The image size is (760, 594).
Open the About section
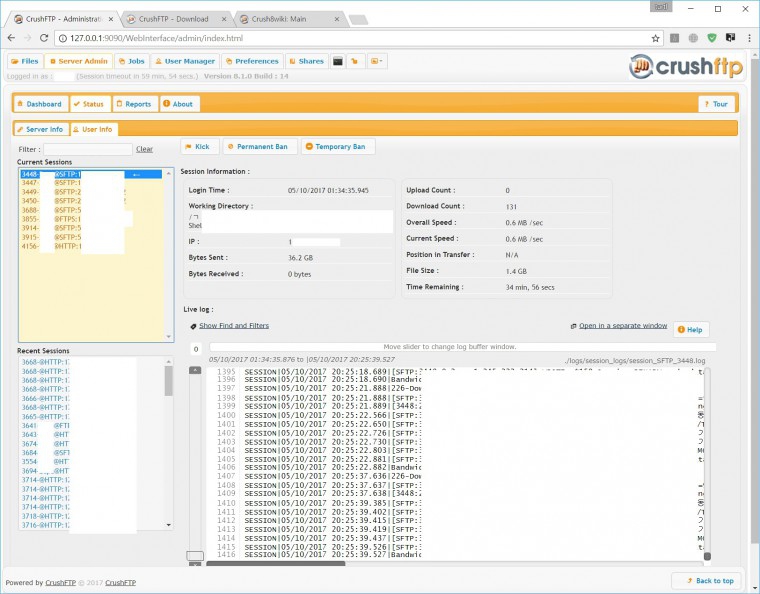point(178,104)
